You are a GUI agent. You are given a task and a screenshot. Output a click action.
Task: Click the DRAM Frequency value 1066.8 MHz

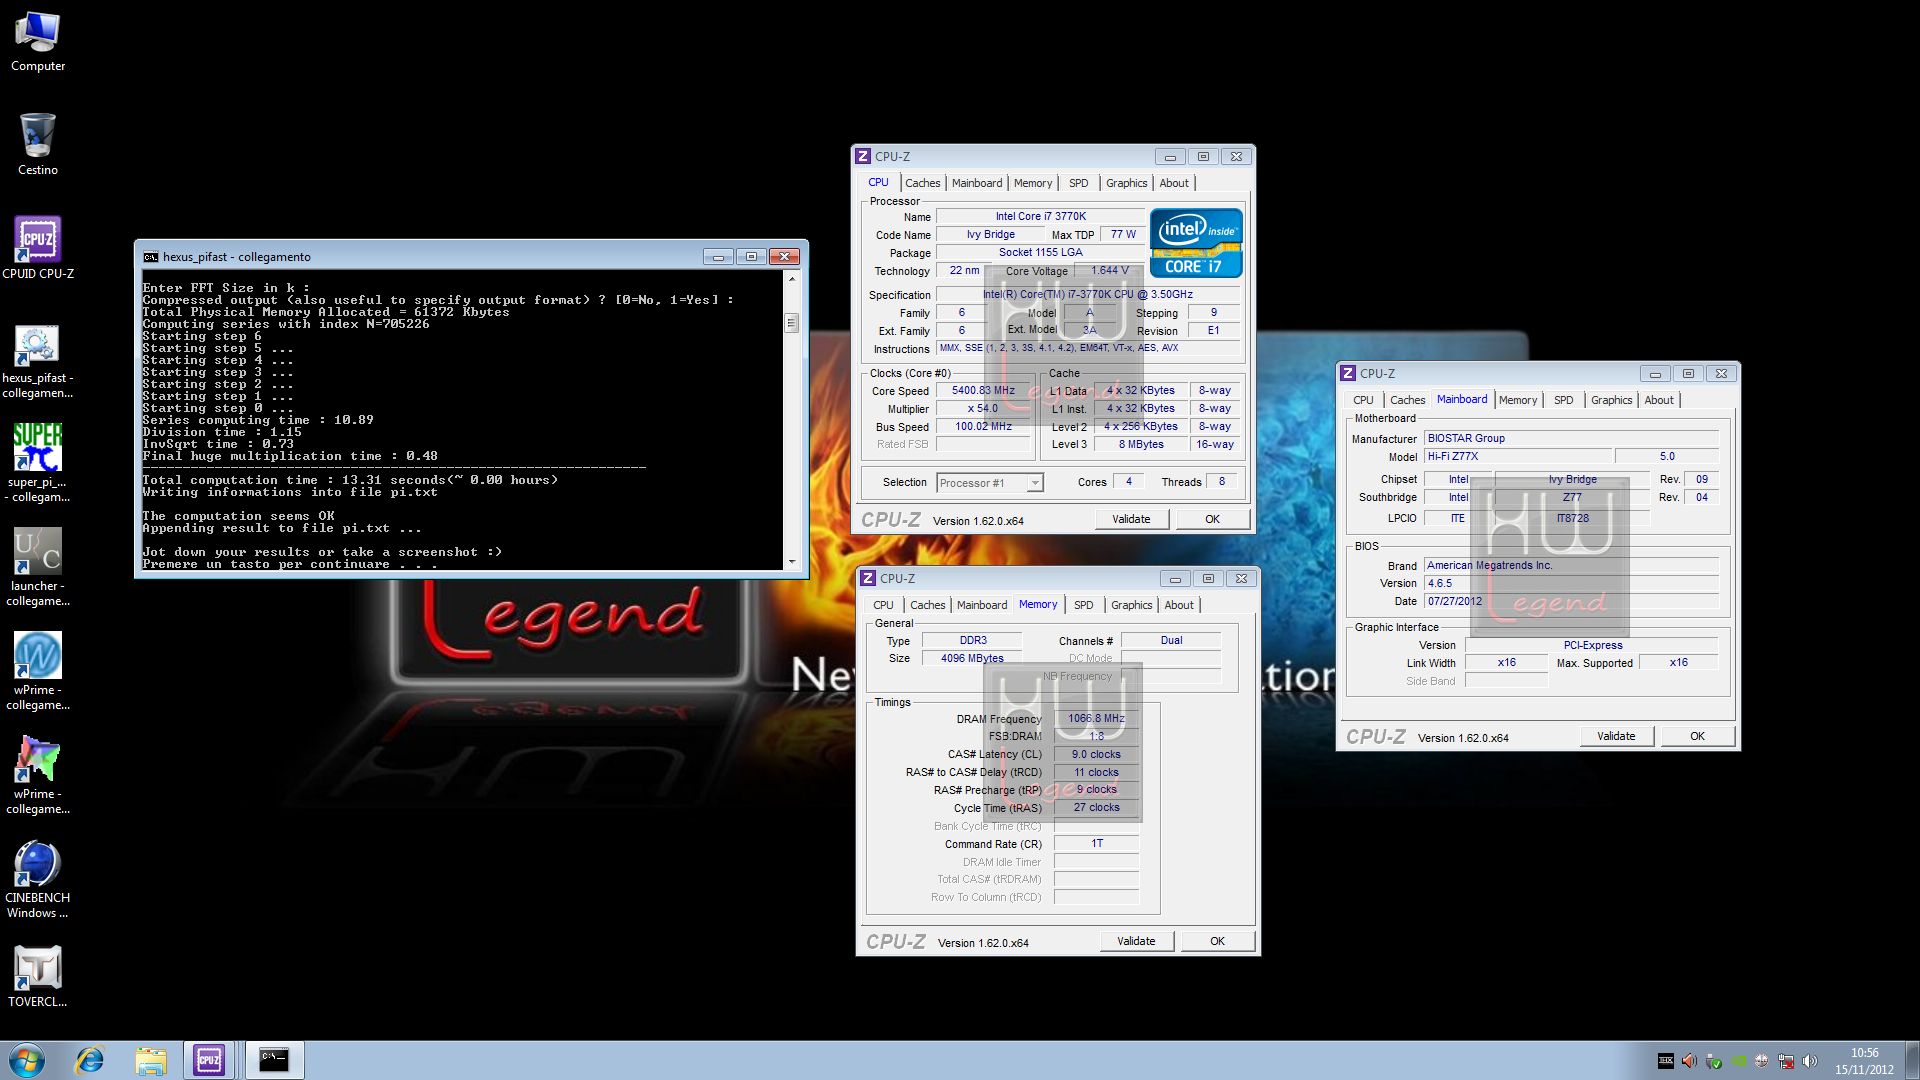(x=1096, y=718)
